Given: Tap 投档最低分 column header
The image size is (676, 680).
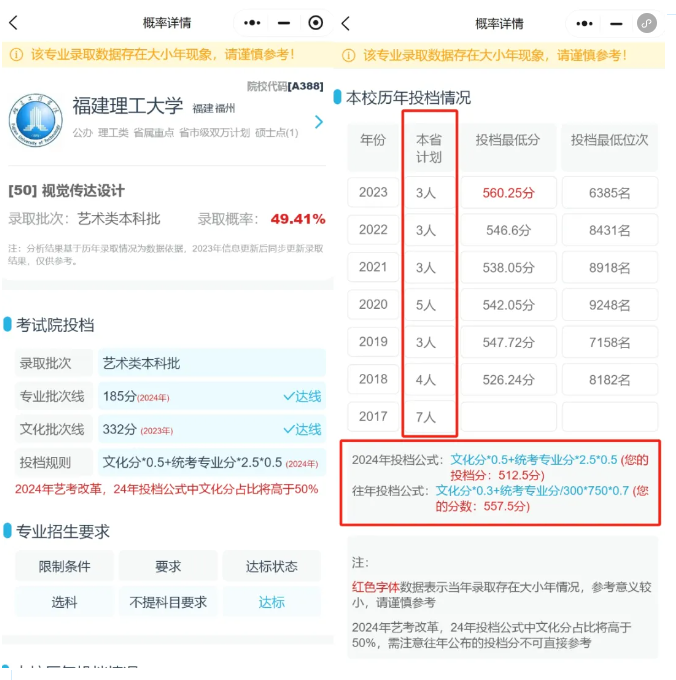Looking at the screenshot, I should coord(508,148).
